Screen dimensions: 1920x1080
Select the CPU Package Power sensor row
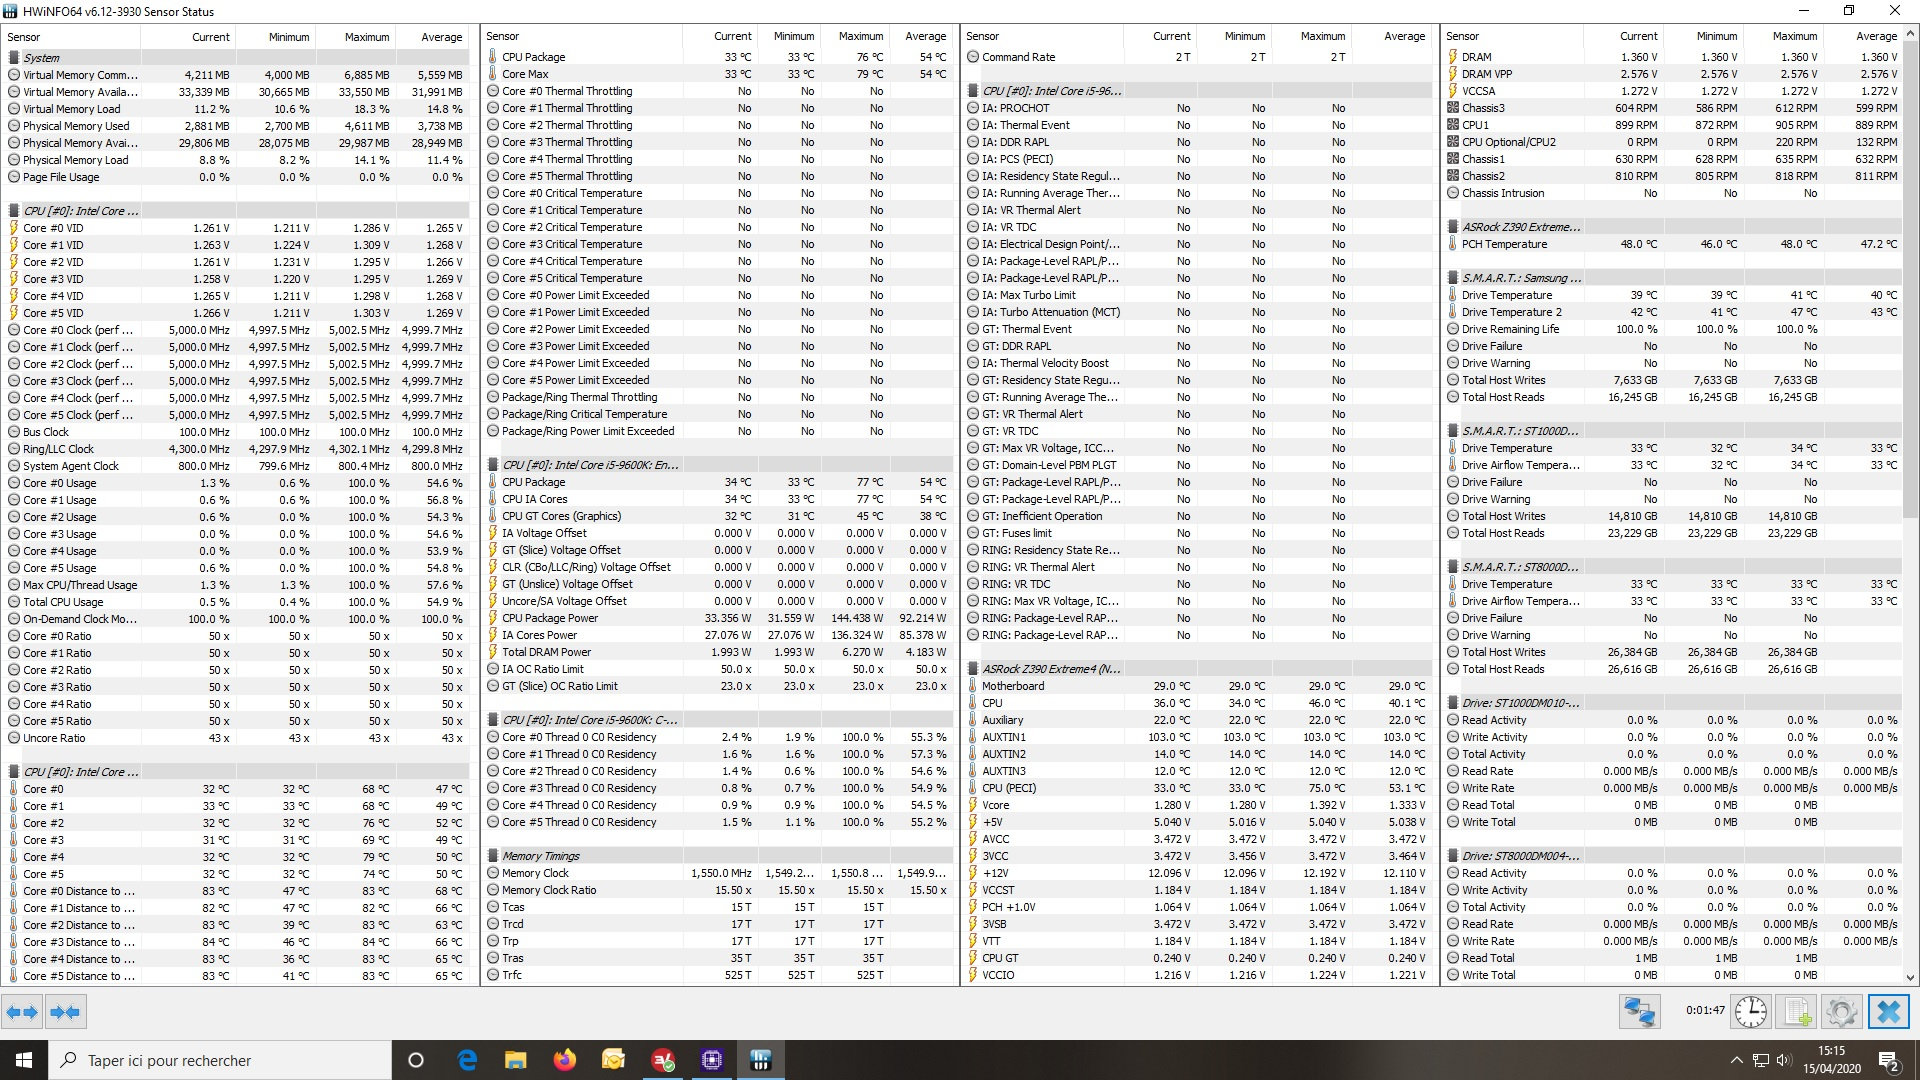pos(550,618)
